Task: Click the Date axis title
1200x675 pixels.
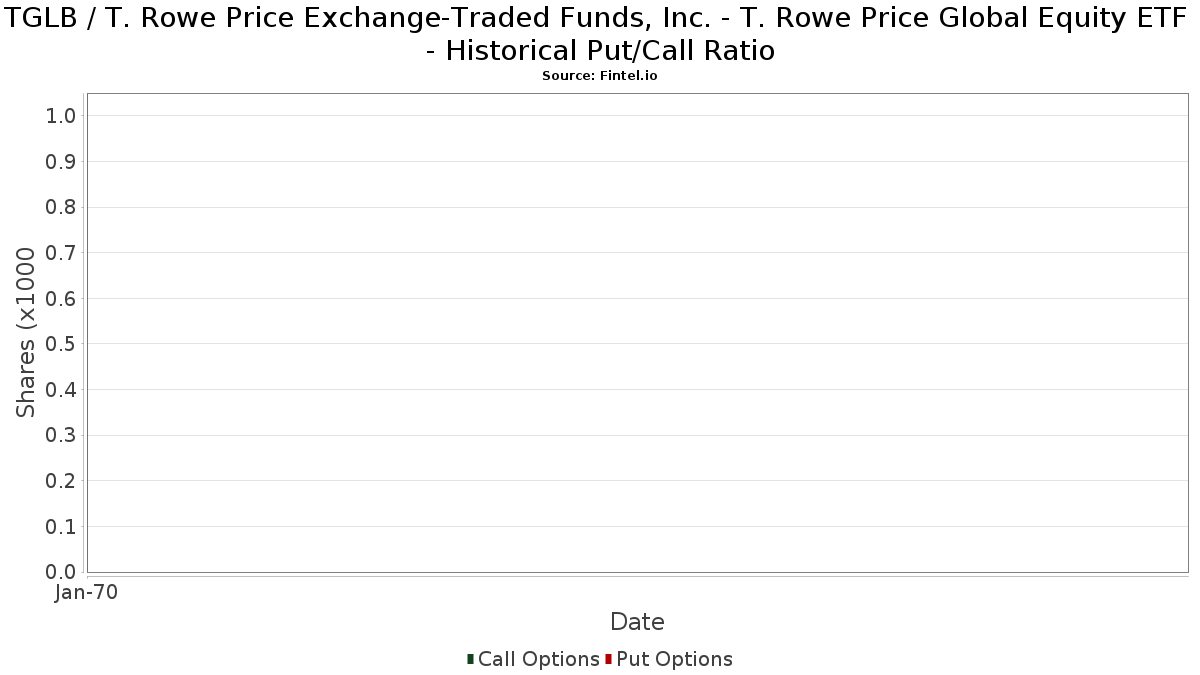Action: (x=637, y=622)
